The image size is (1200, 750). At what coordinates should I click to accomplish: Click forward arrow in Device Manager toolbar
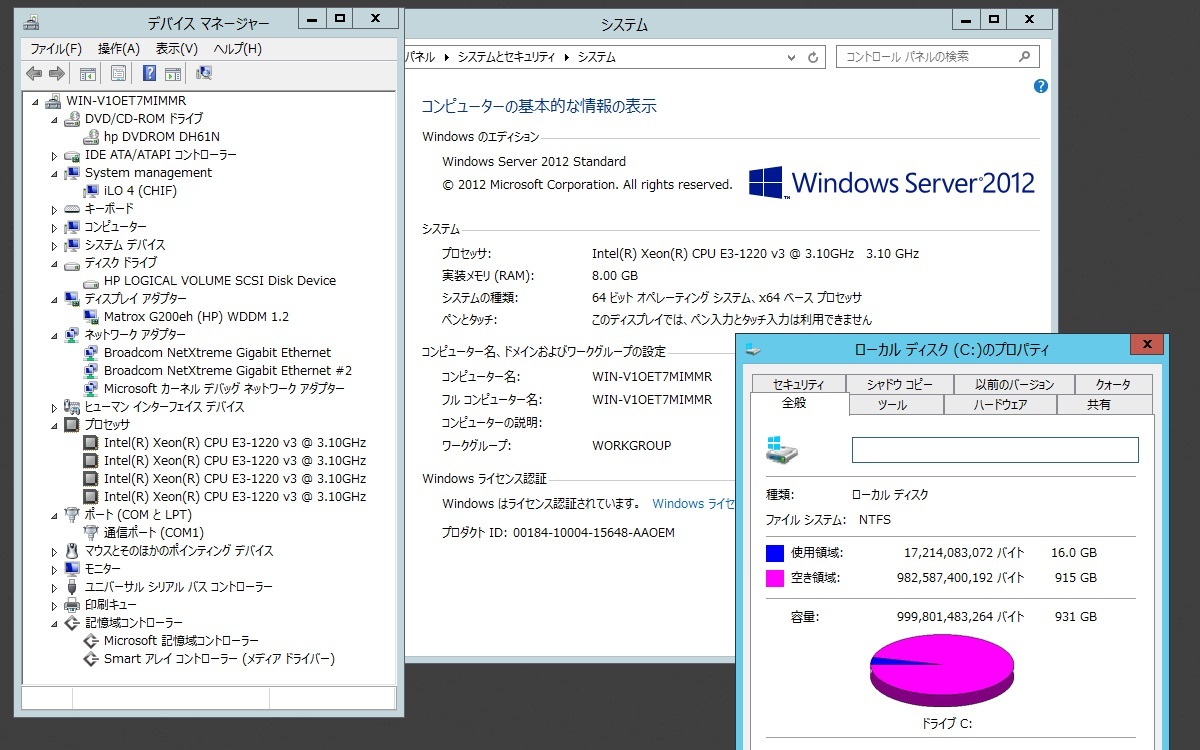pyautogui.click(x=57, y=73)
